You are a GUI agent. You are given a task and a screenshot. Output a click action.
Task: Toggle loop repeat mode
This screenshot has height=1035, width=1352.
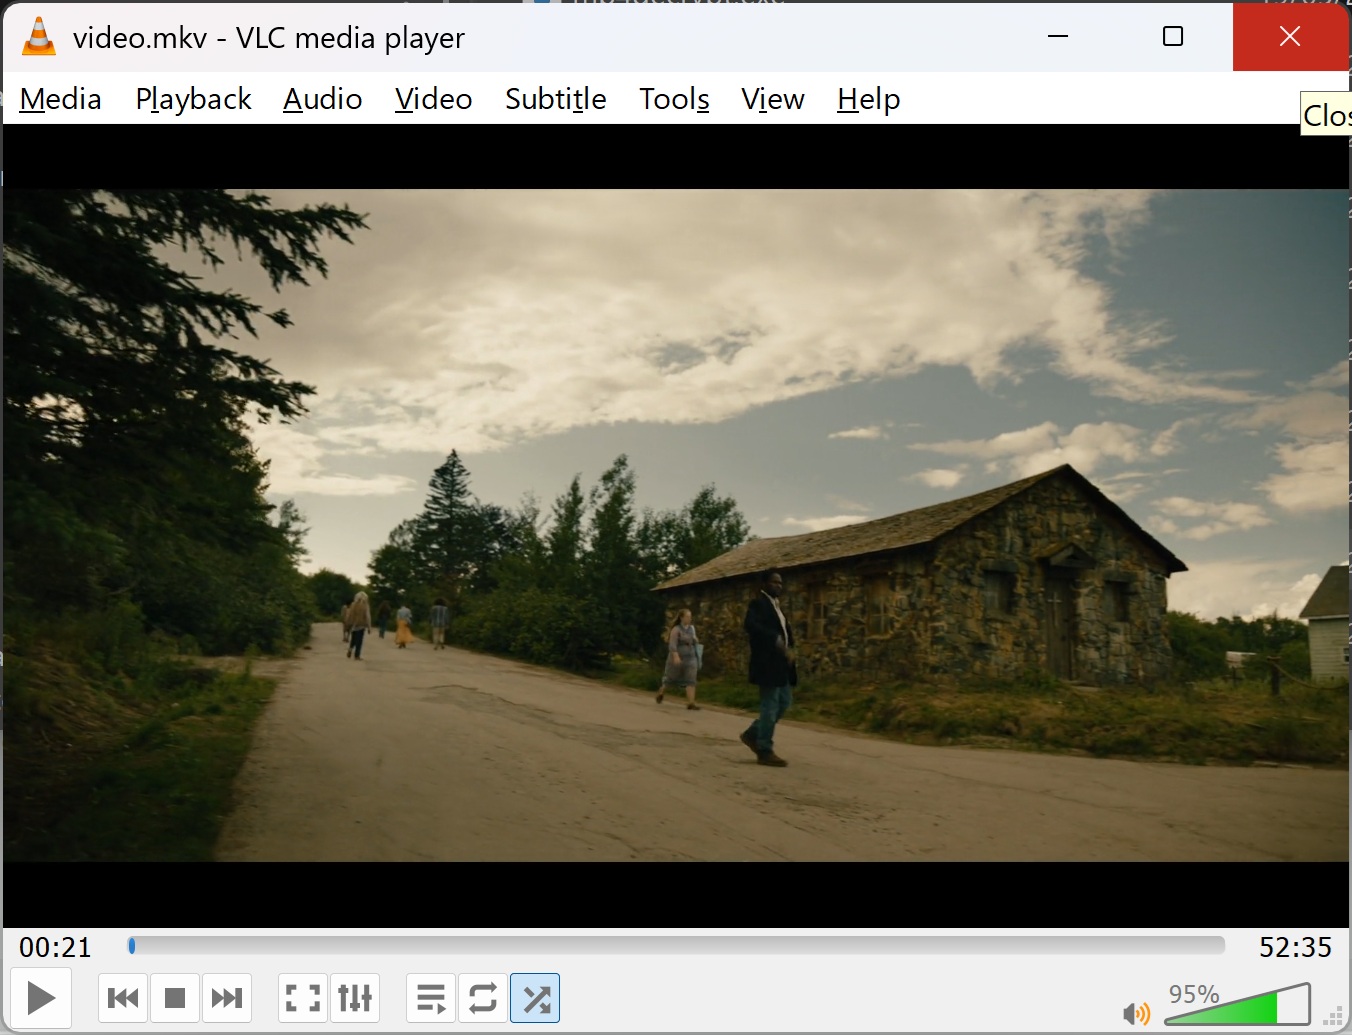point(483,998)
